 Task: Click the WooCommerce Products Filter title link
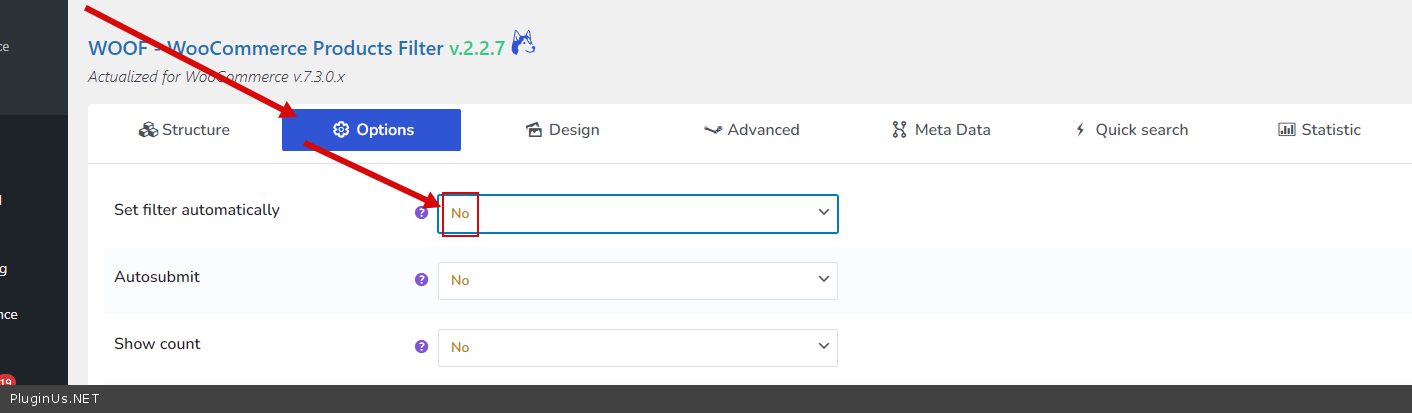265,48
